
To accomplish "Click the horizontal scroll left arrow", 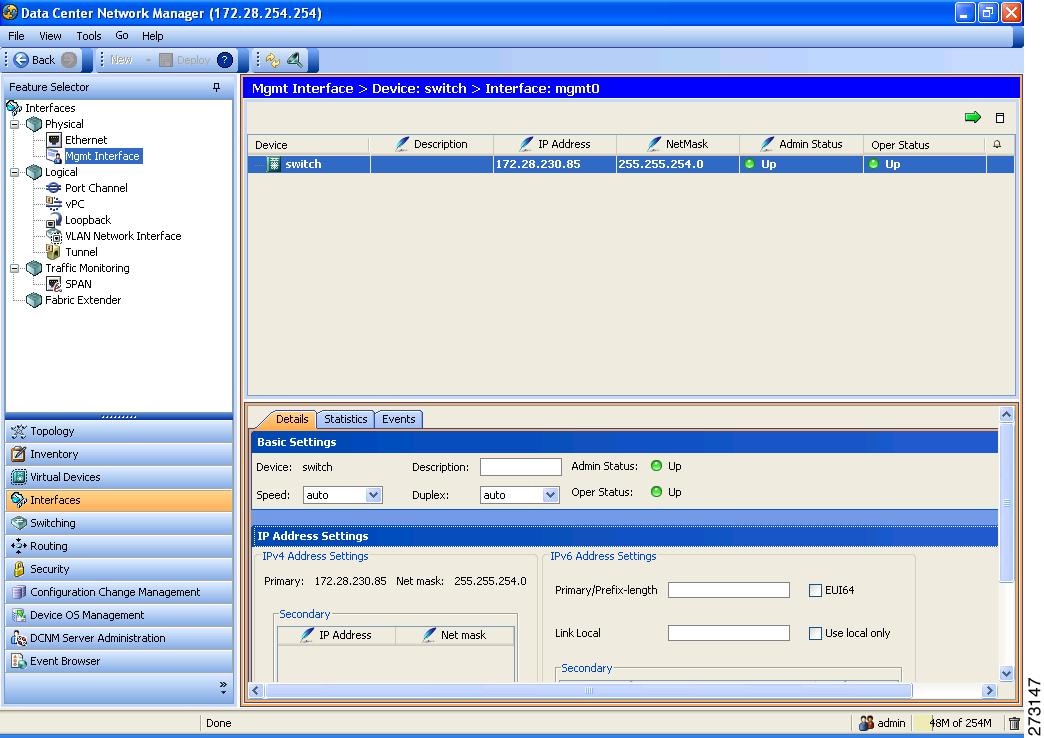I will [x=256, y=691].
